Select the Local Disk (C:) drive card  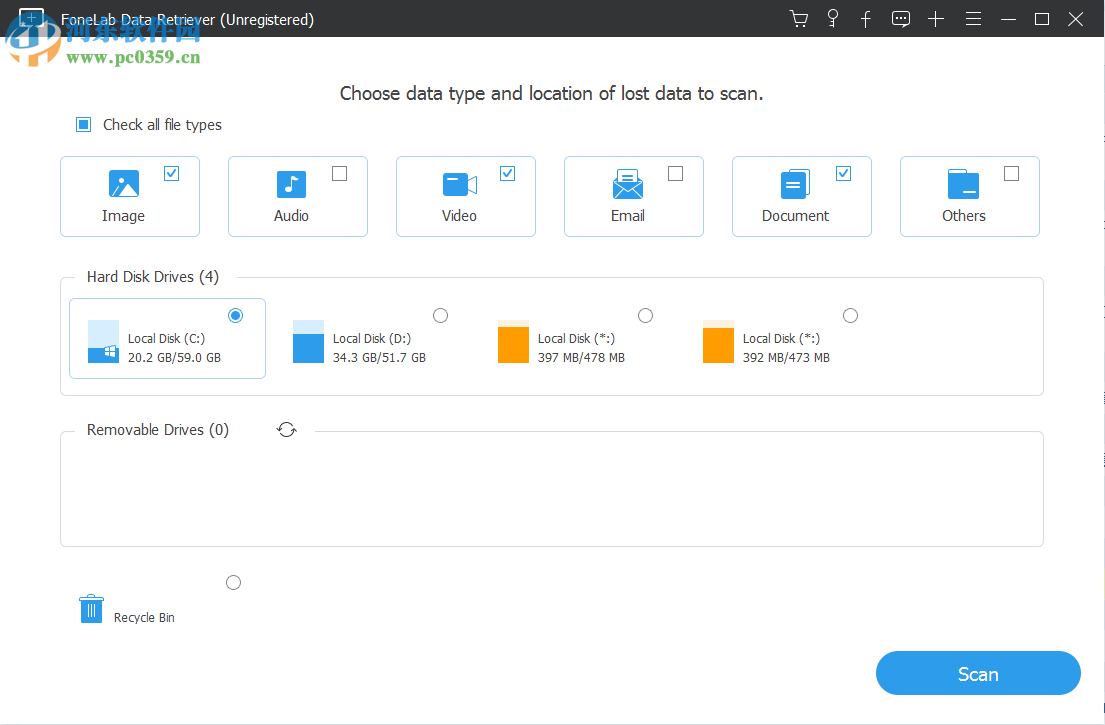tap(167, 338)
